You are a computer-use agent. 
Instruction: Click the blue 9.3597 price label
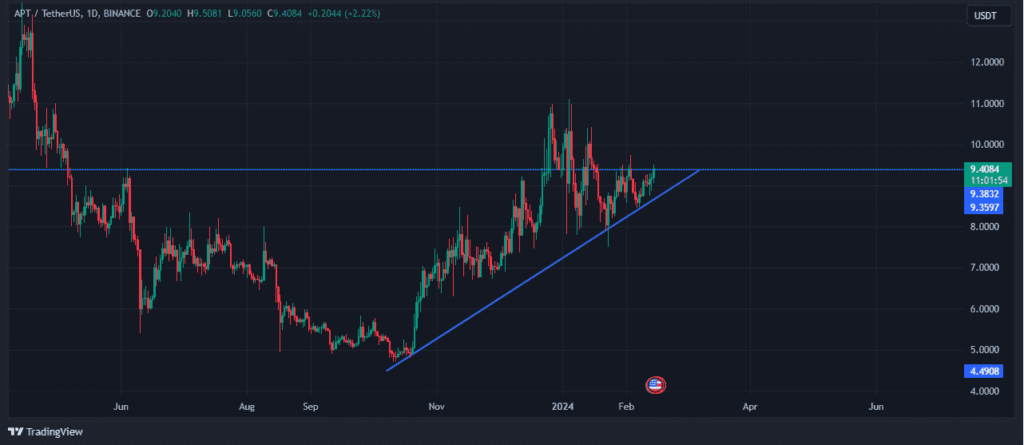(982, 208)
